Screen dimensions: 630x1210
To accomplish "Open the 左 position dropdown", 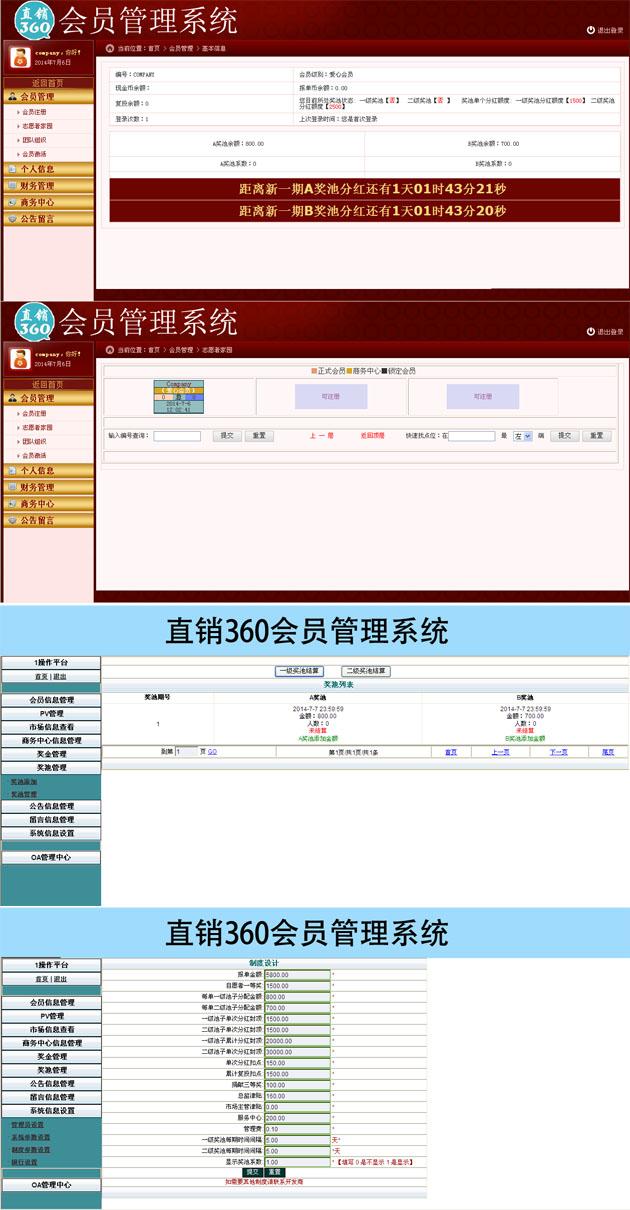I will click(523, 436).
